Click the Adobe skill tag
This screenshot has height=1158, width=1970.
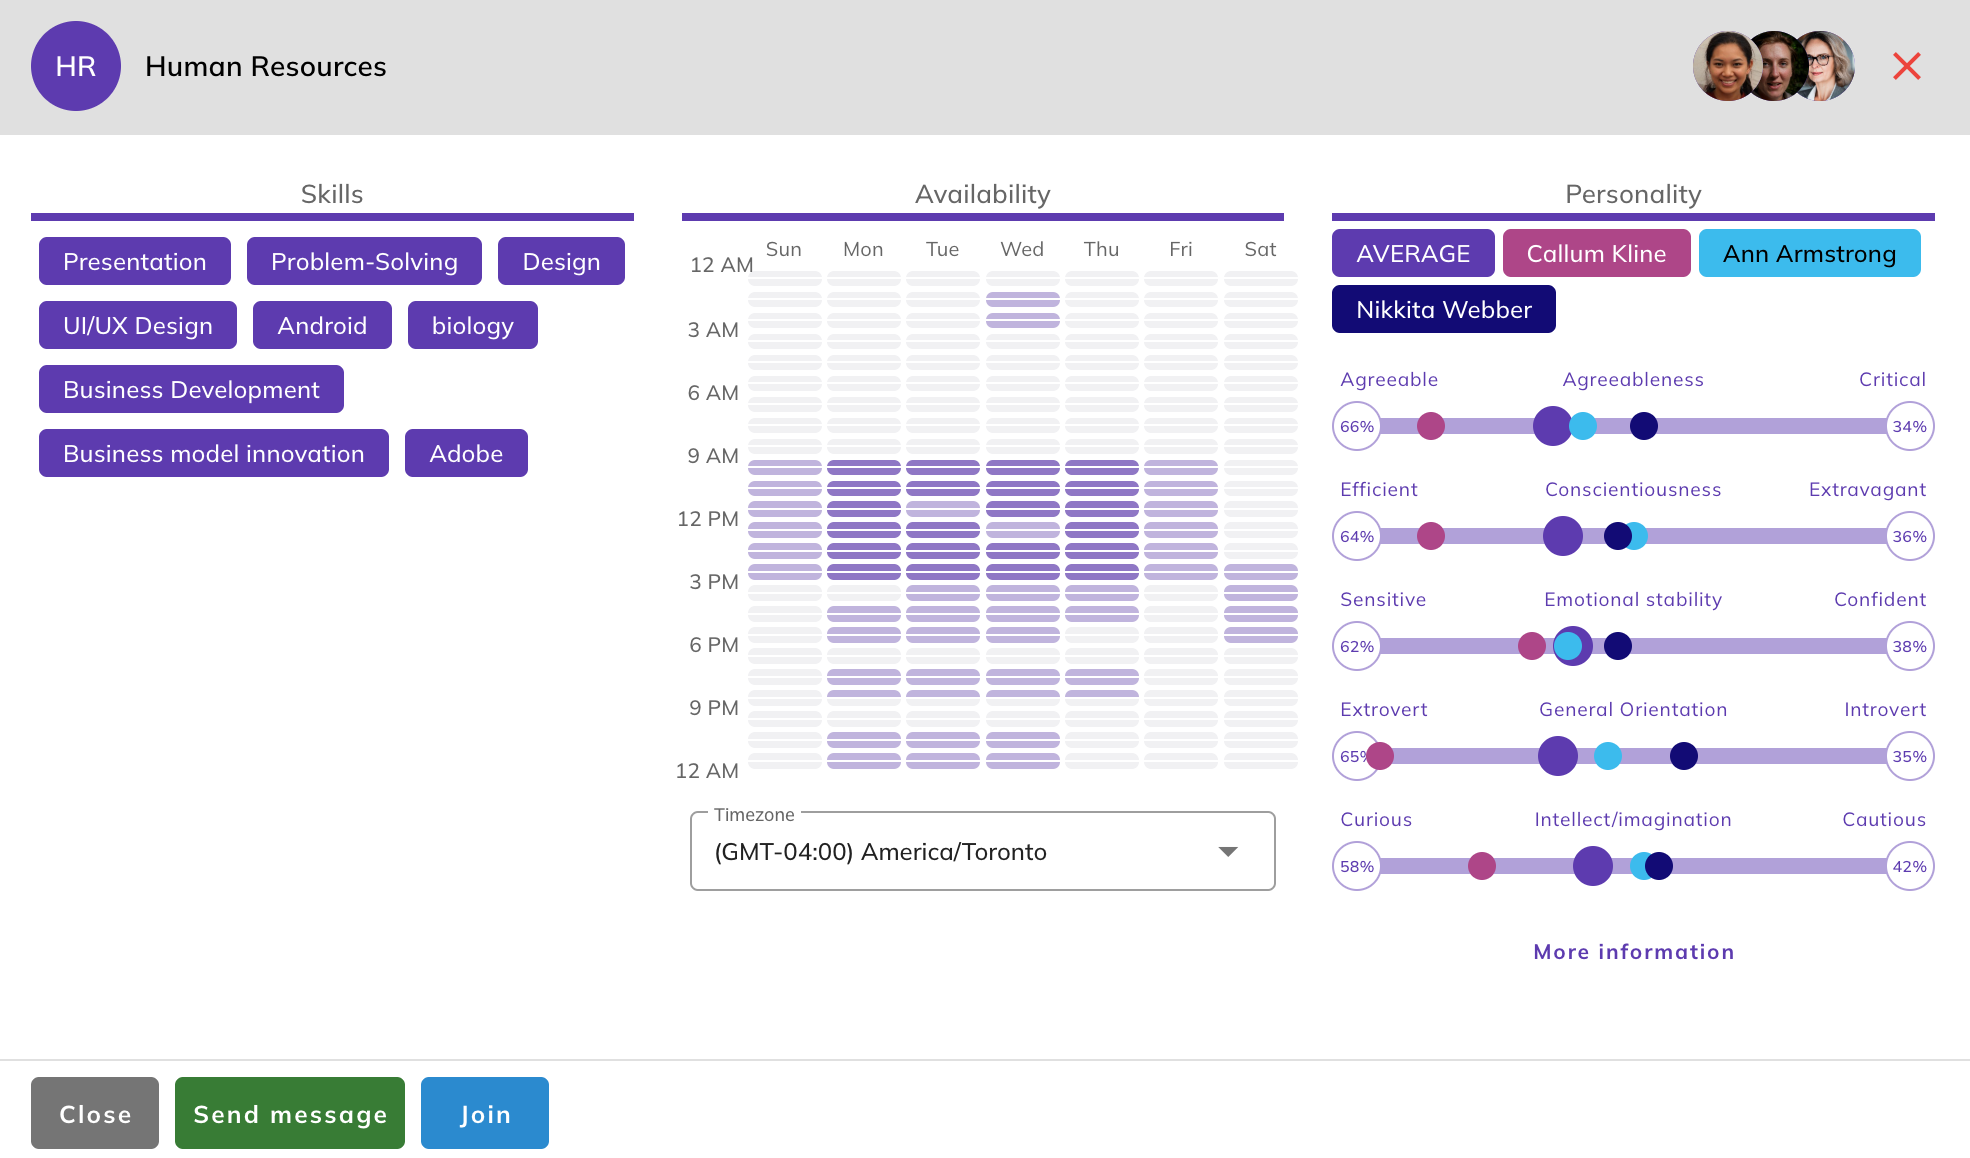tap(466, 454)
